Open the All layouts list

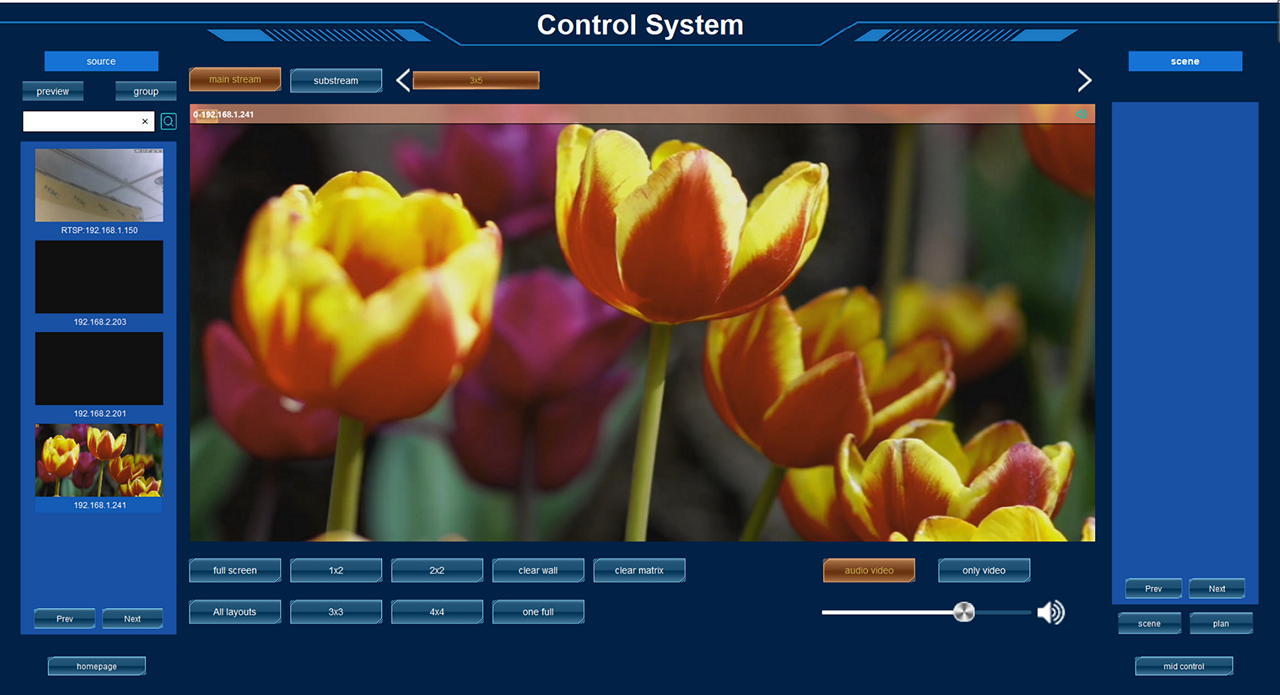point(235,611)
